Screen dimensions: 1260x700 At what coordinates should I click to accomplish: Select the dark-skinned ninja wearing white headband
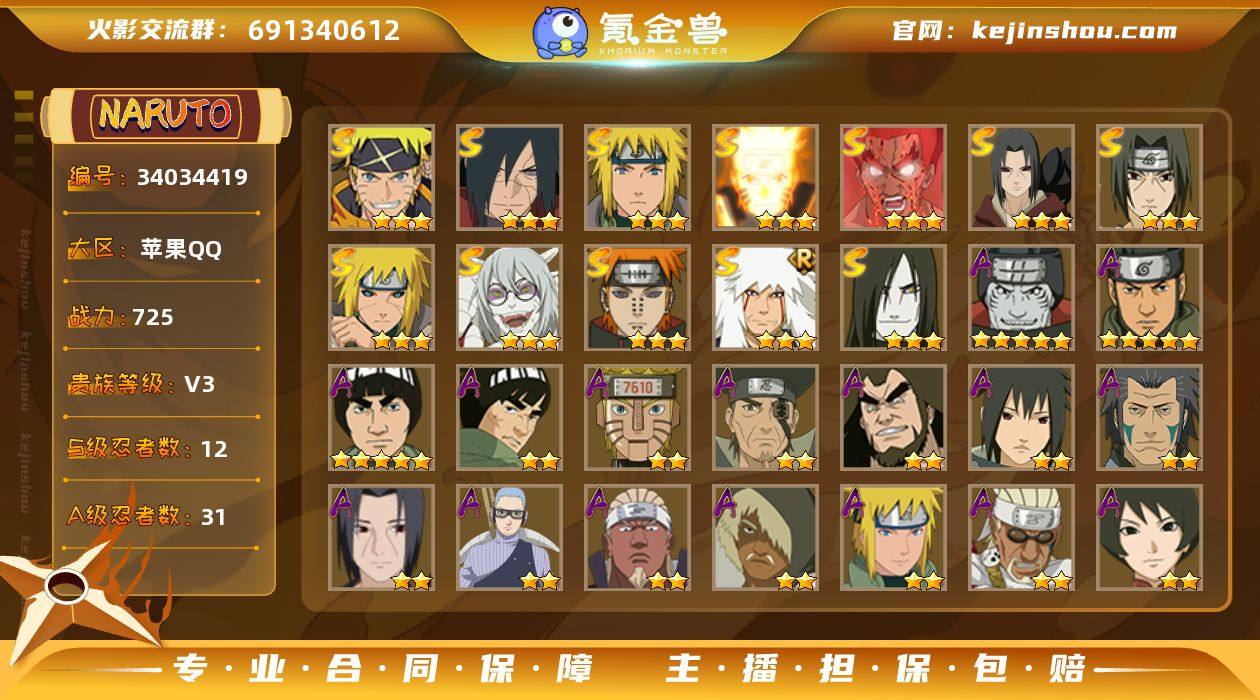pos(637,538)
